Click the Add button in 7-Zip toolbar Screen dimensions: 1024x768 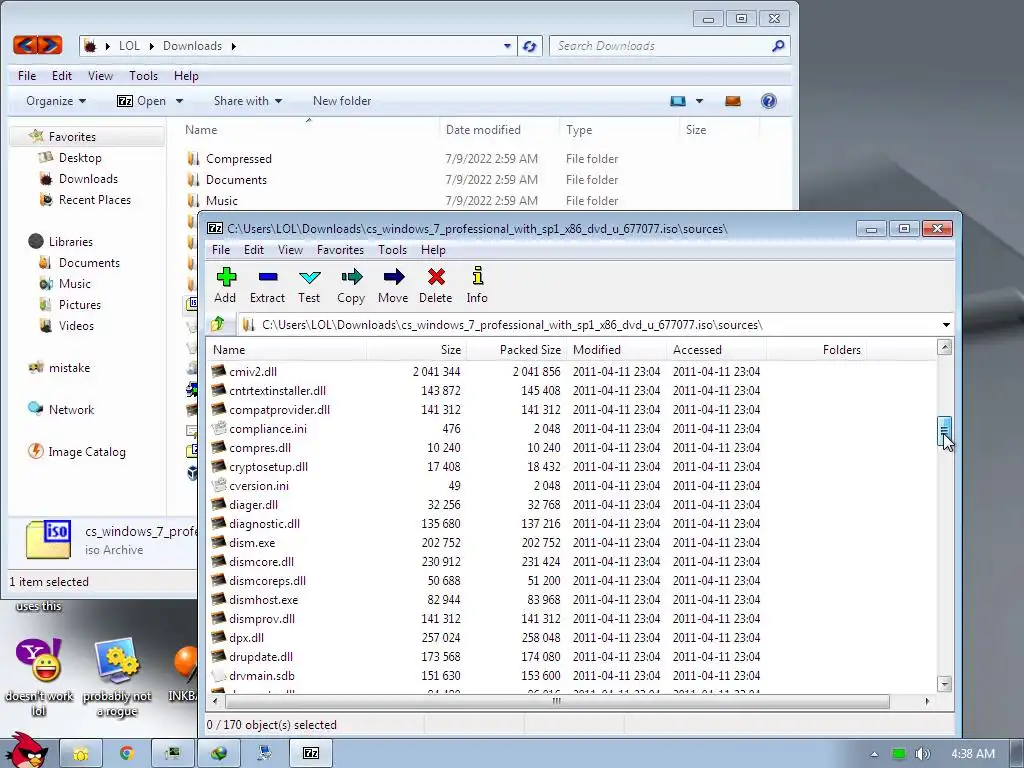(226, 285)
